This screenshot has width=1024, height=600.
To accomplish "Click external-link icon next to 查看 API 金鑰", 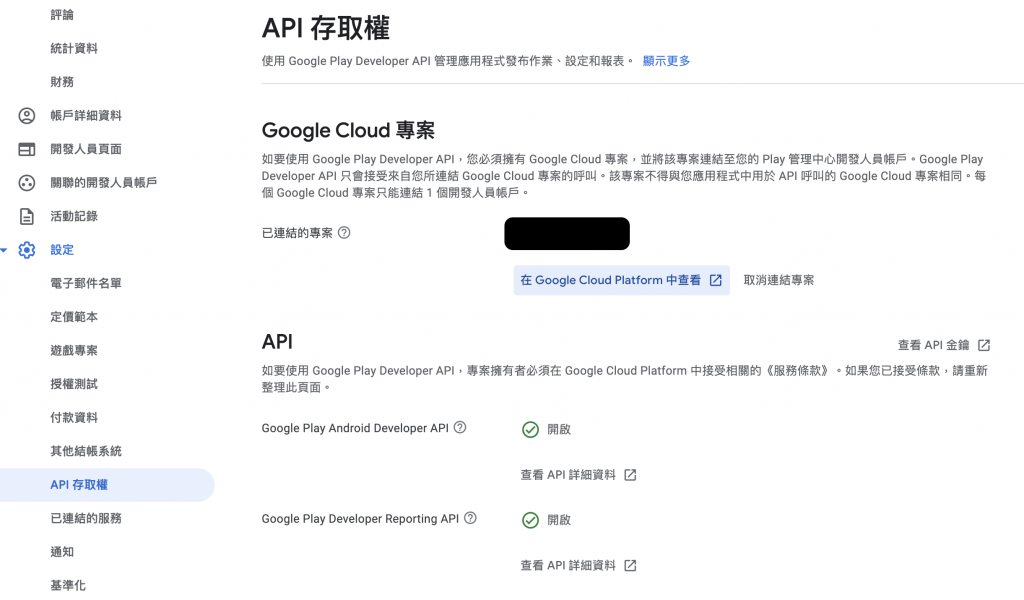I will [x=984, y=345].
